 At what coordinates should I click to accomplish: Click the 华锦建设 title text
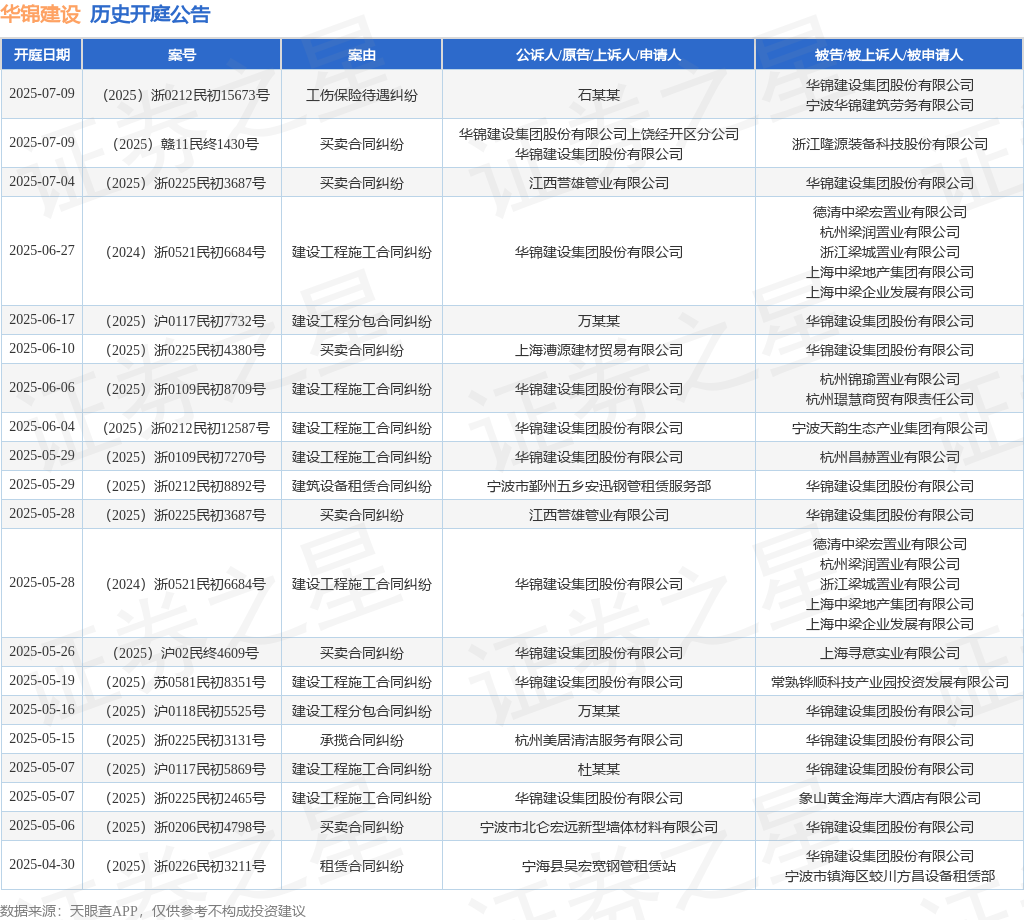(x=40, y=14)
